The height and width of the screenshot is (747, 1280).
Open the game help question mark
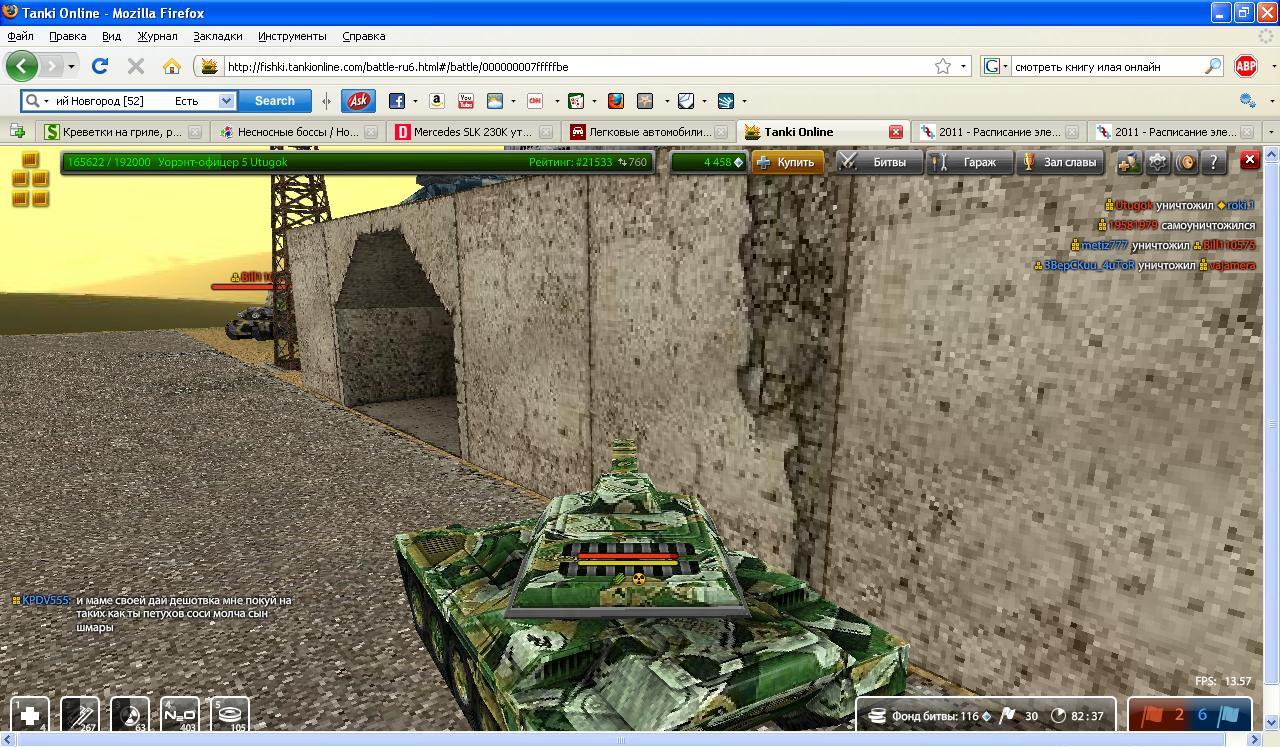(1213, 162)
